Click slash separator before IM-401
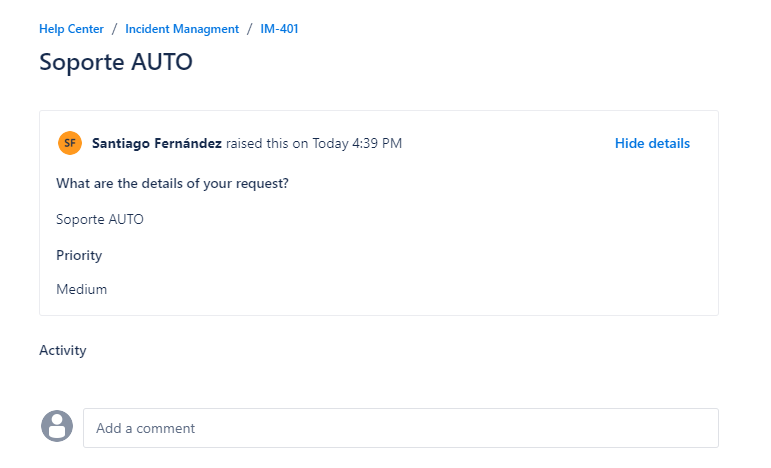The width and height of the screenshot is (771, 468). (249, 29)
